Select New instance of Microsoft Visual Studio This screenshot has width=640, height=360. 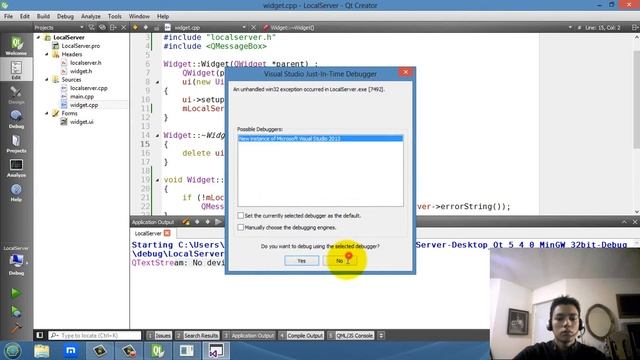(320, 139)
